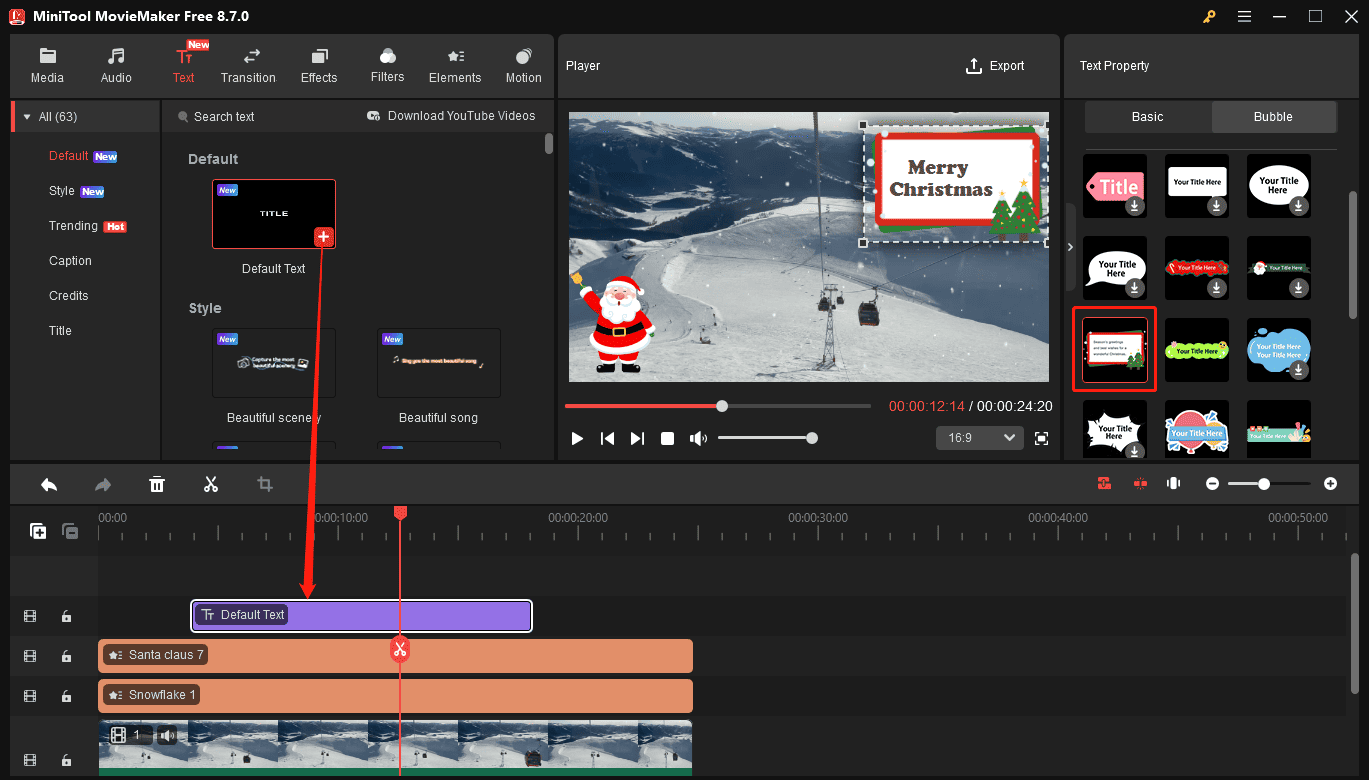1369x780 pixels.
Task: Play the video preview
Action: click(x=577, y=438)
